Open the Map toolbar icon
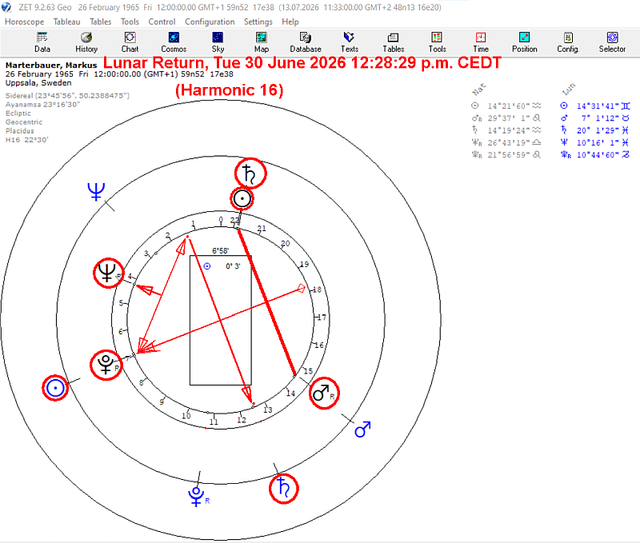 click(261, 42)
